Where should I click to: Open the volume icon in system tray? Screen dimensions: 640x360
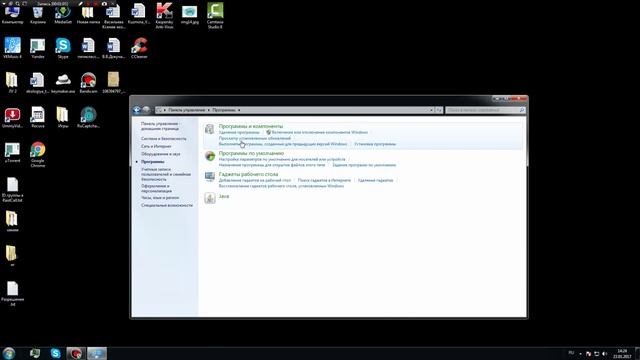click(604, 353)
